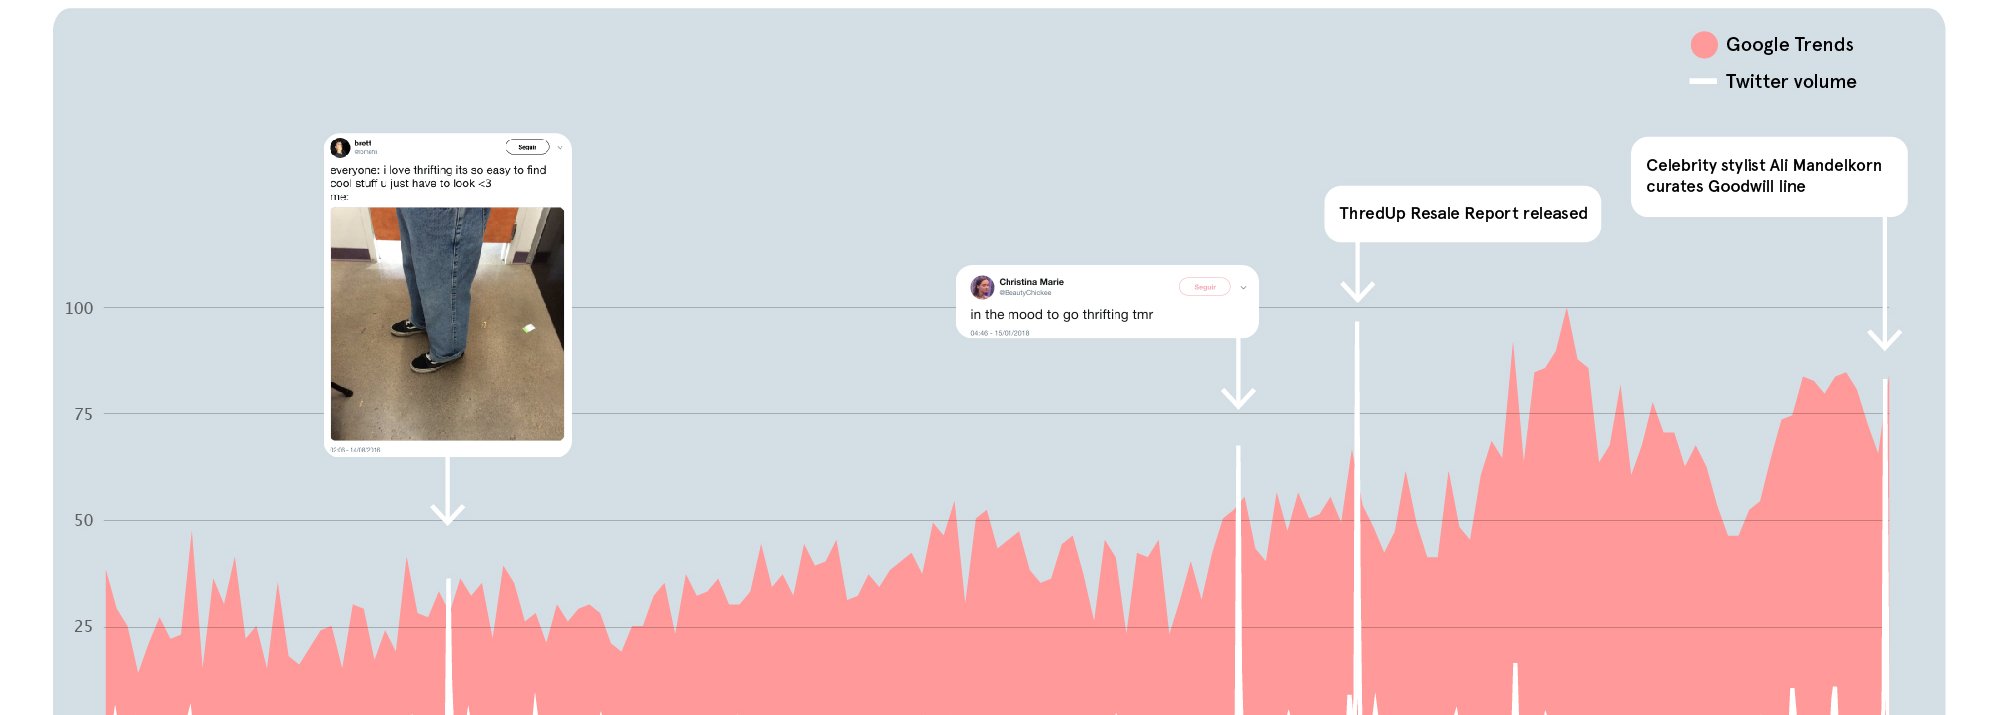Click the down arrow below the Goodwill line callout

(1884, 339)
